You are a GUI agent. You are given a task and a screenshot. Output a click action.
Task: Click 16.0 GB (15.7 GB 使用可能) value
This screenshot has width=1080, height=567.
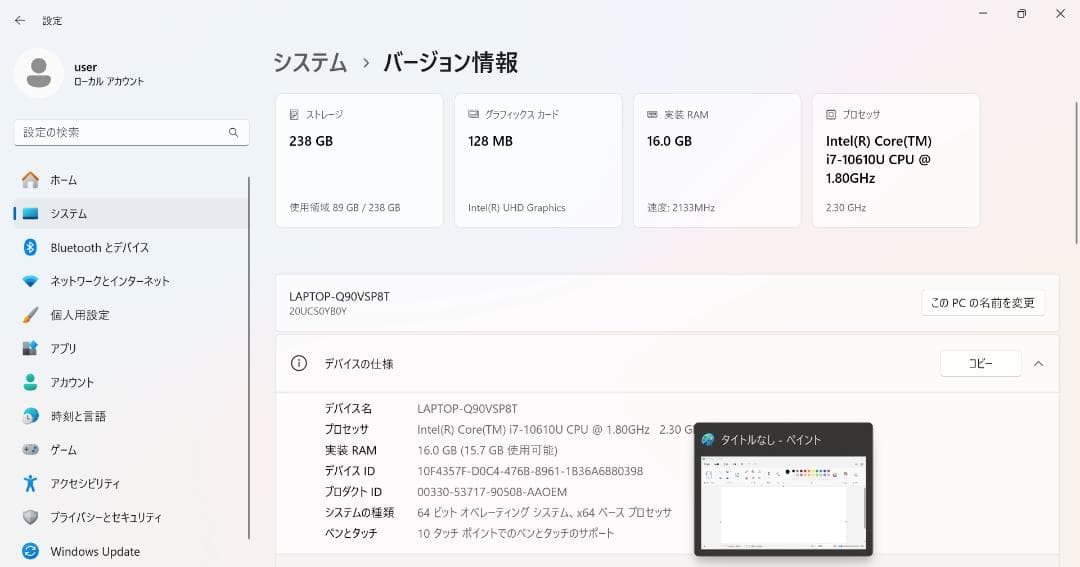click(487, 451)
